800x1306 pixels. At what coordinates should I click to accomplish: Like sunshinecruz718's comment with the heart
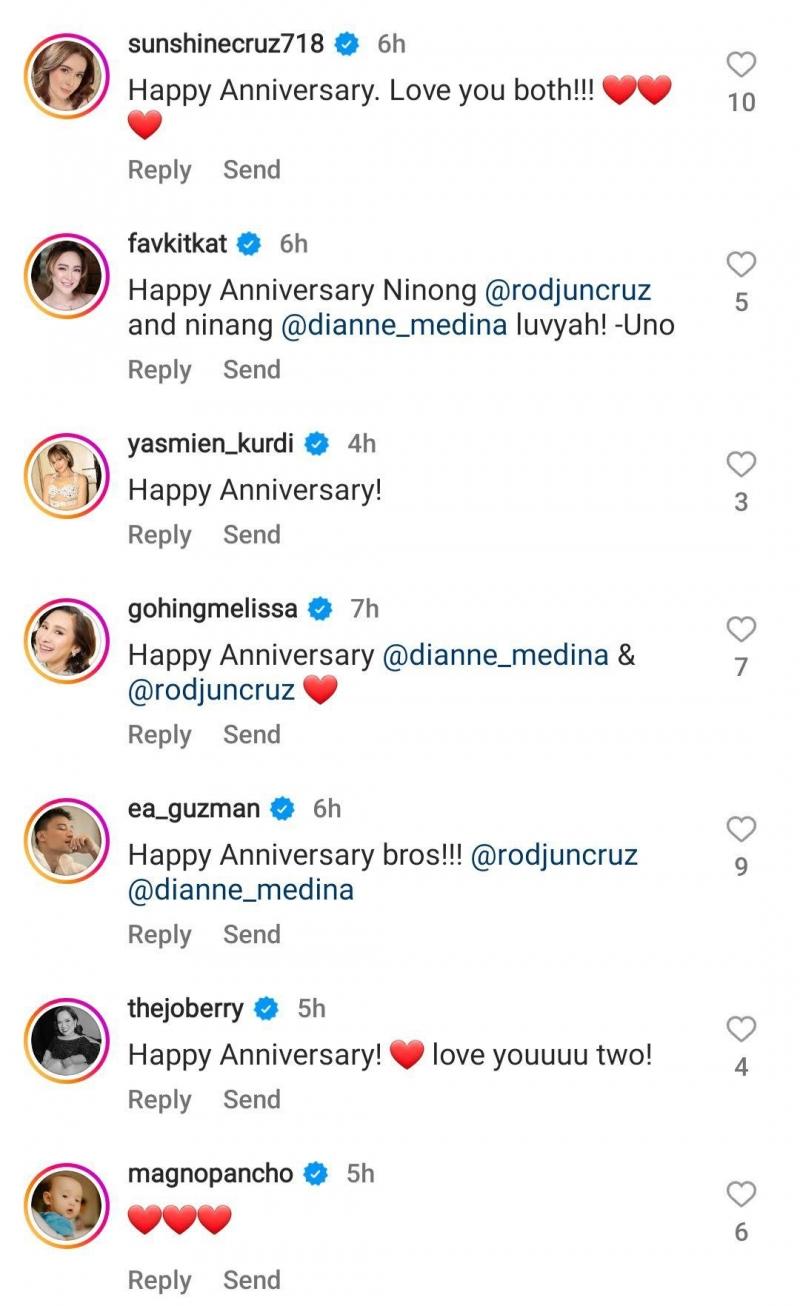741,66
